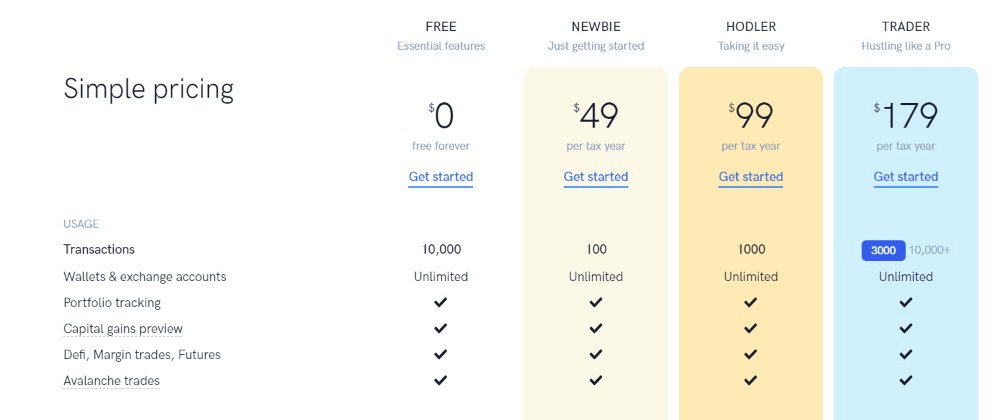Select the TRADER plan heading
Image resolution: width=1001 pixels, height=420 pixels.
point(906,27)
